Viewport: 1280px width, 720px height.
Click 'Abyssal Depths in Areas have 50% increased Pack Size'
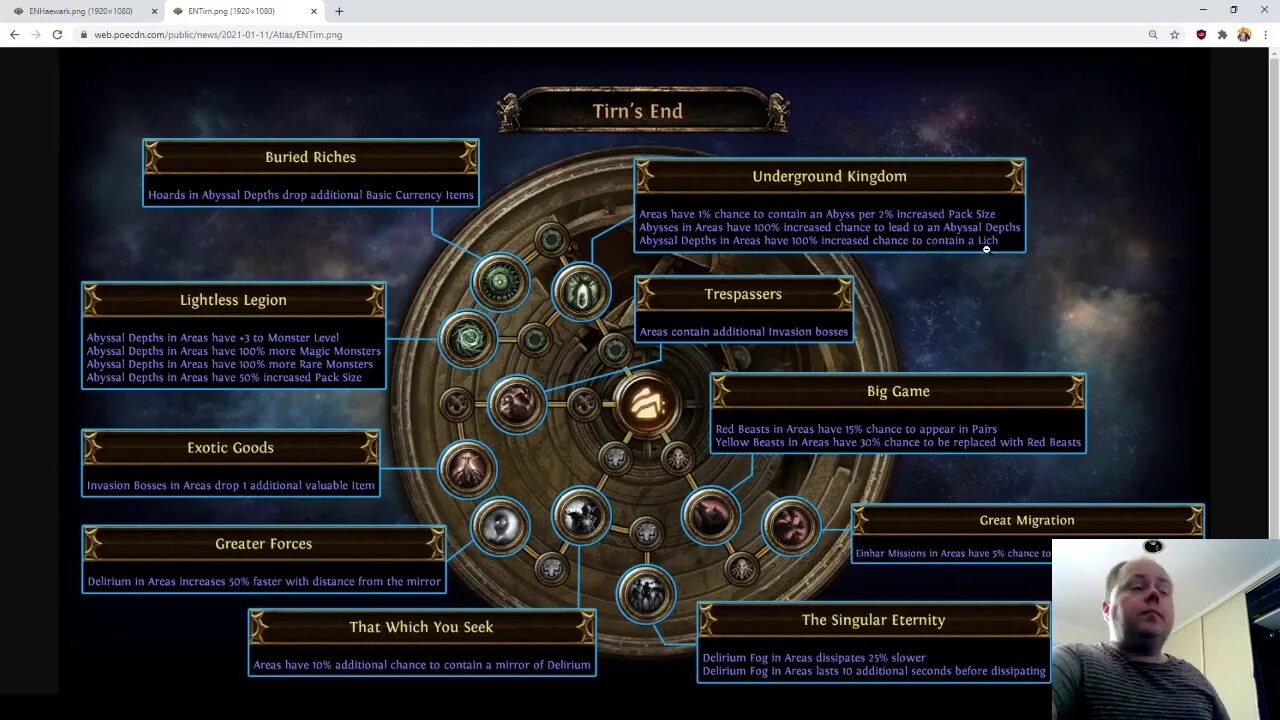click(224, 377)
